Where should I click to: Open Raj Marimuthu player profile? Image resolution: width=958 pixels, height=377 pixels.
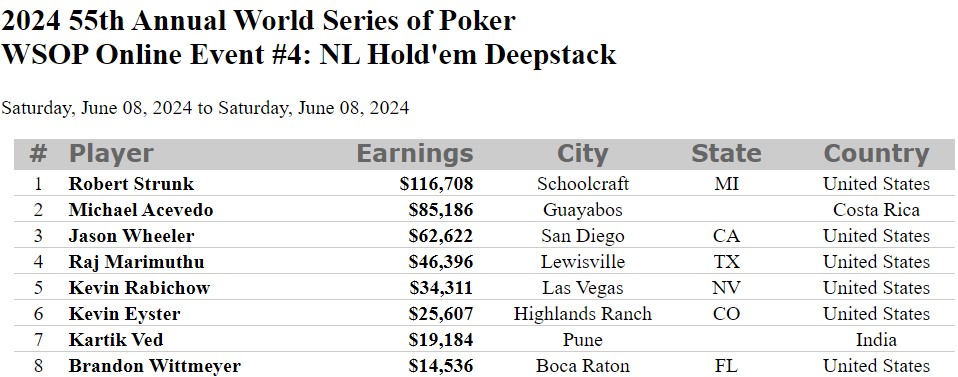136,262
